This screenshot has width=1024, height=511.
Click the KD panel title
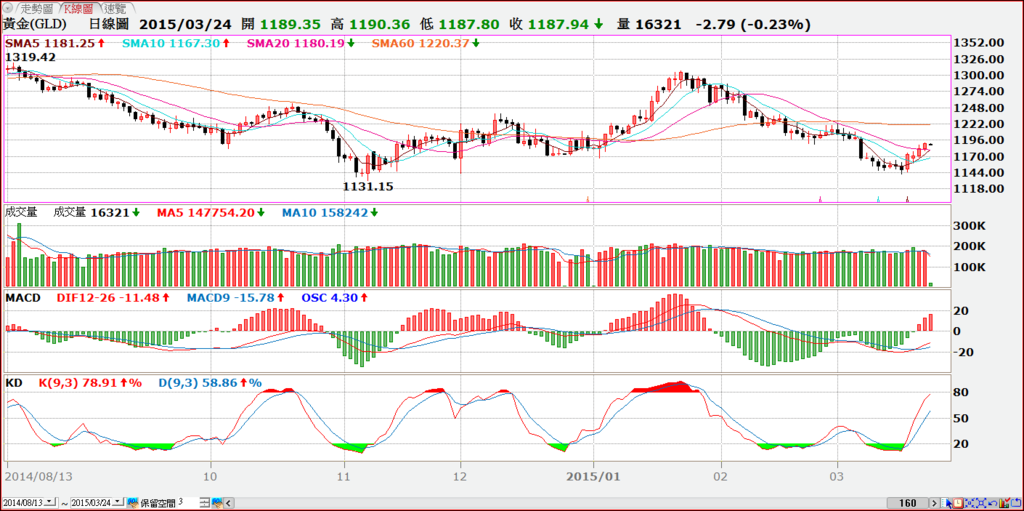click(x=13, y=382)
